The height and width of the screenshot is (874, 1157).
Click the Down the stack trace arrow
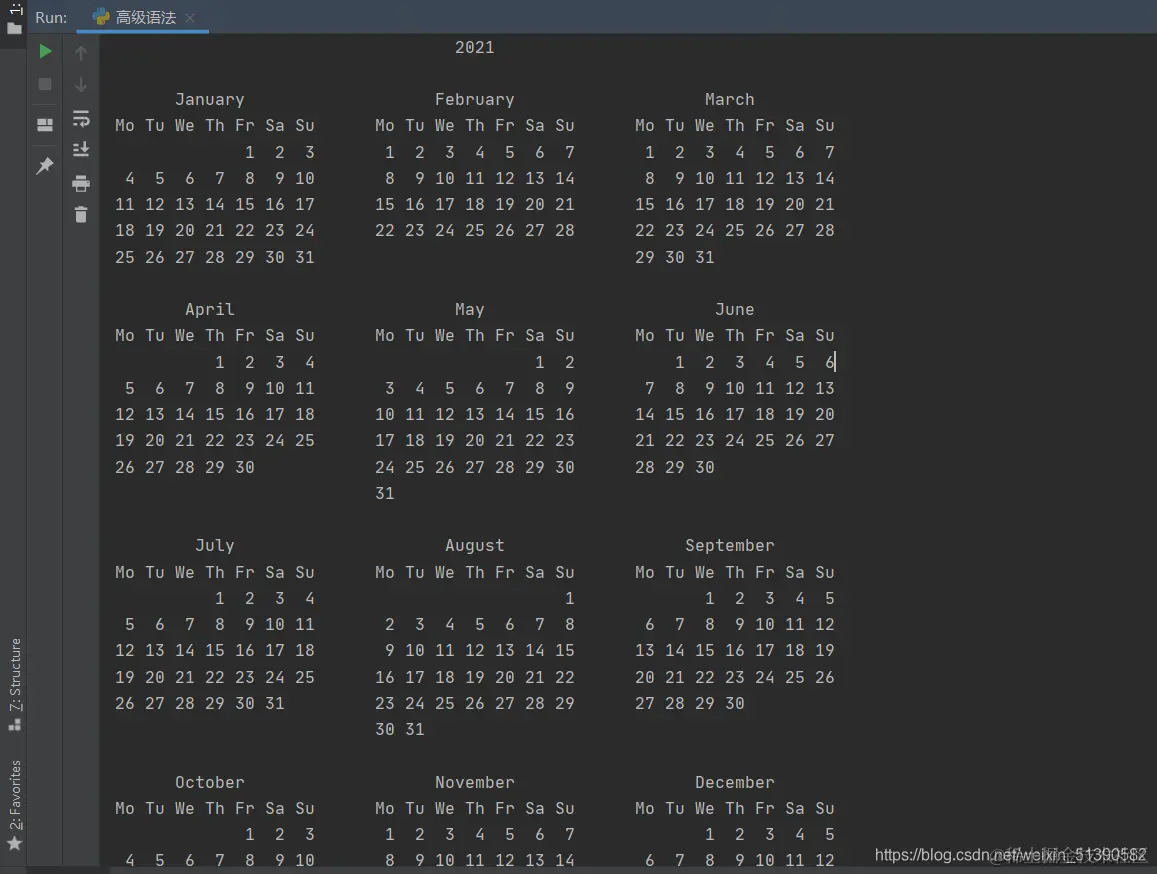81,85
